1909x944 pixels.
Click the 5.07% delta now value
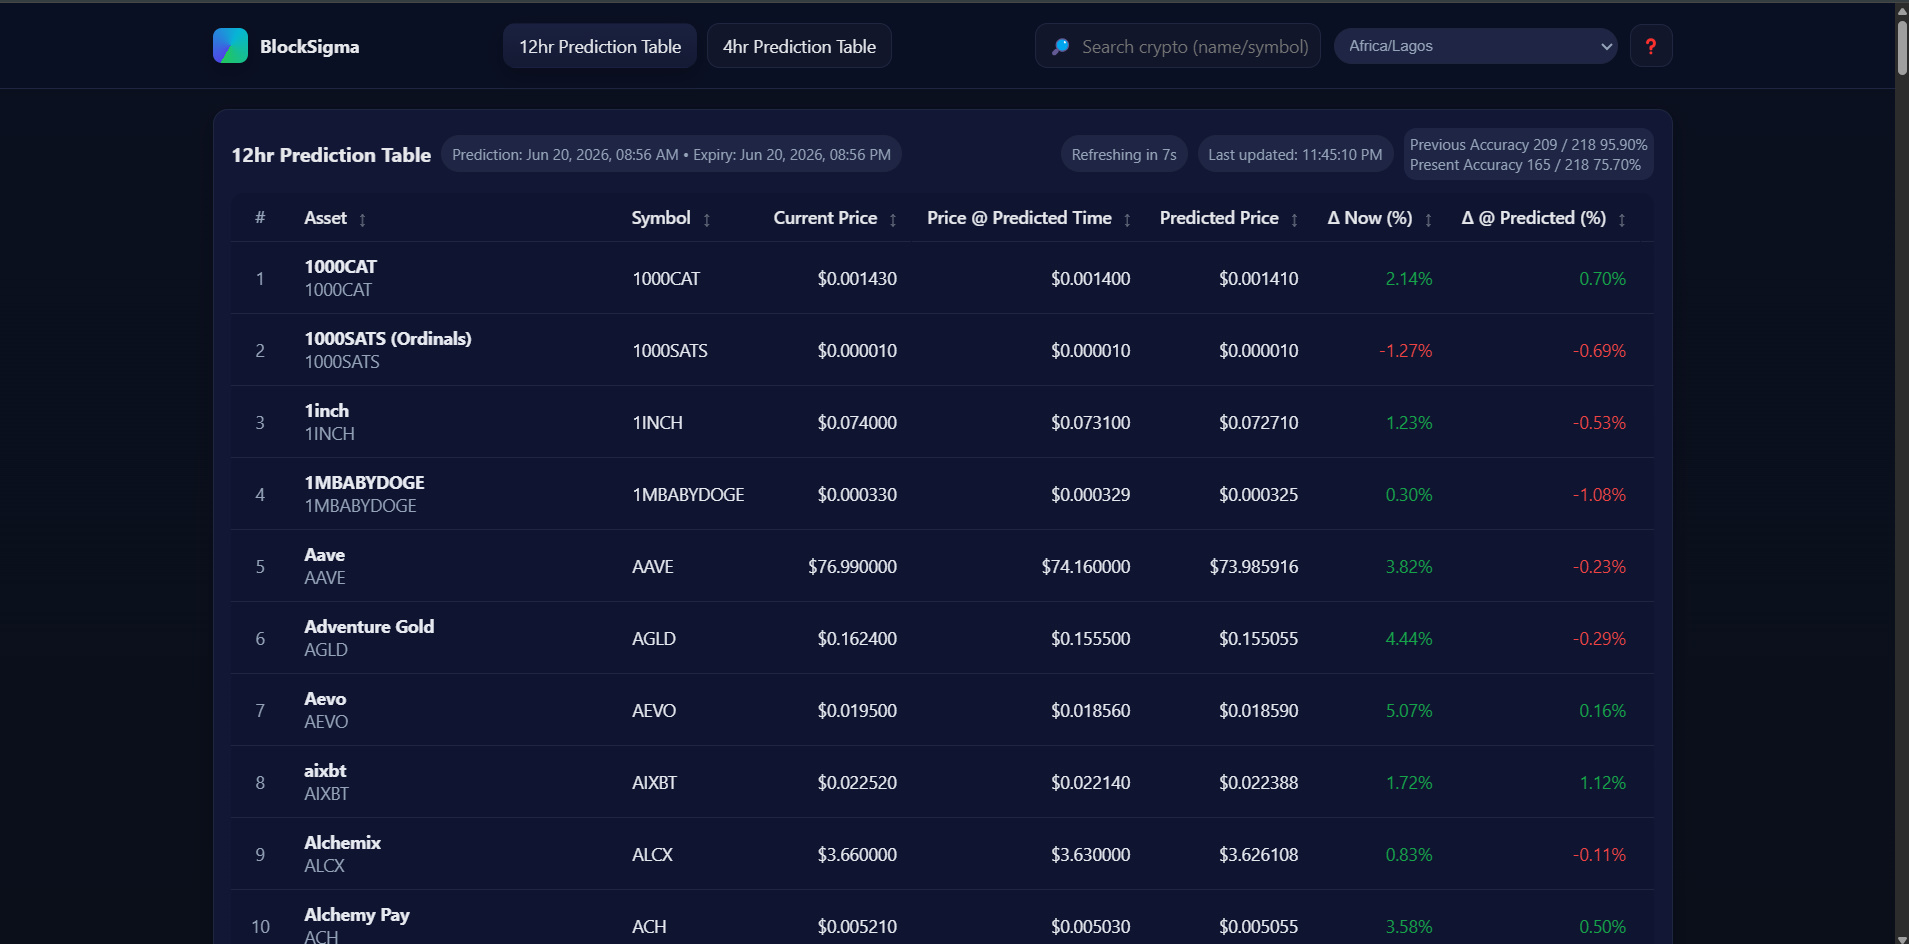point(1409,710)
